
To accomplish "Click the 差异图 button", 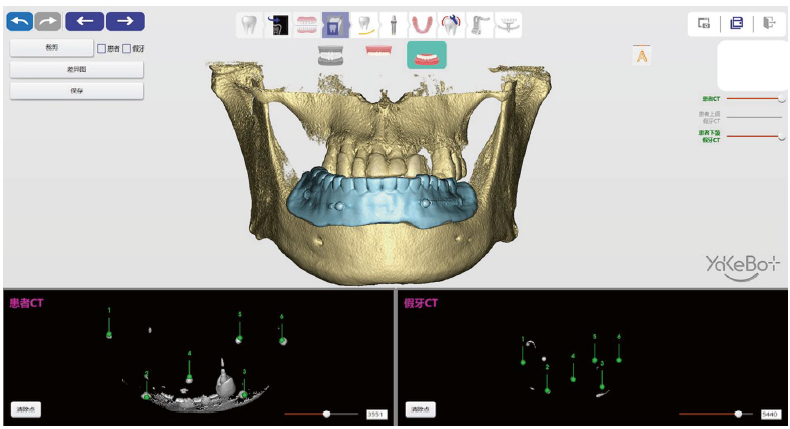I will click(x=77, y=70).
